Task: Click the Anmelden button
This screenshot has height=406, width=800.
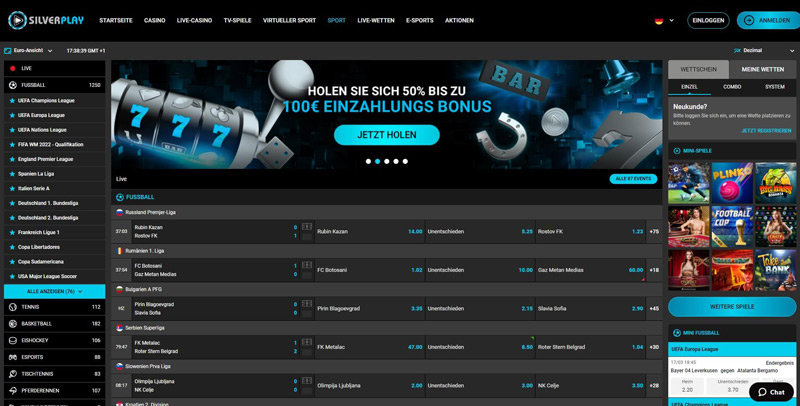Action: [768, 20]
